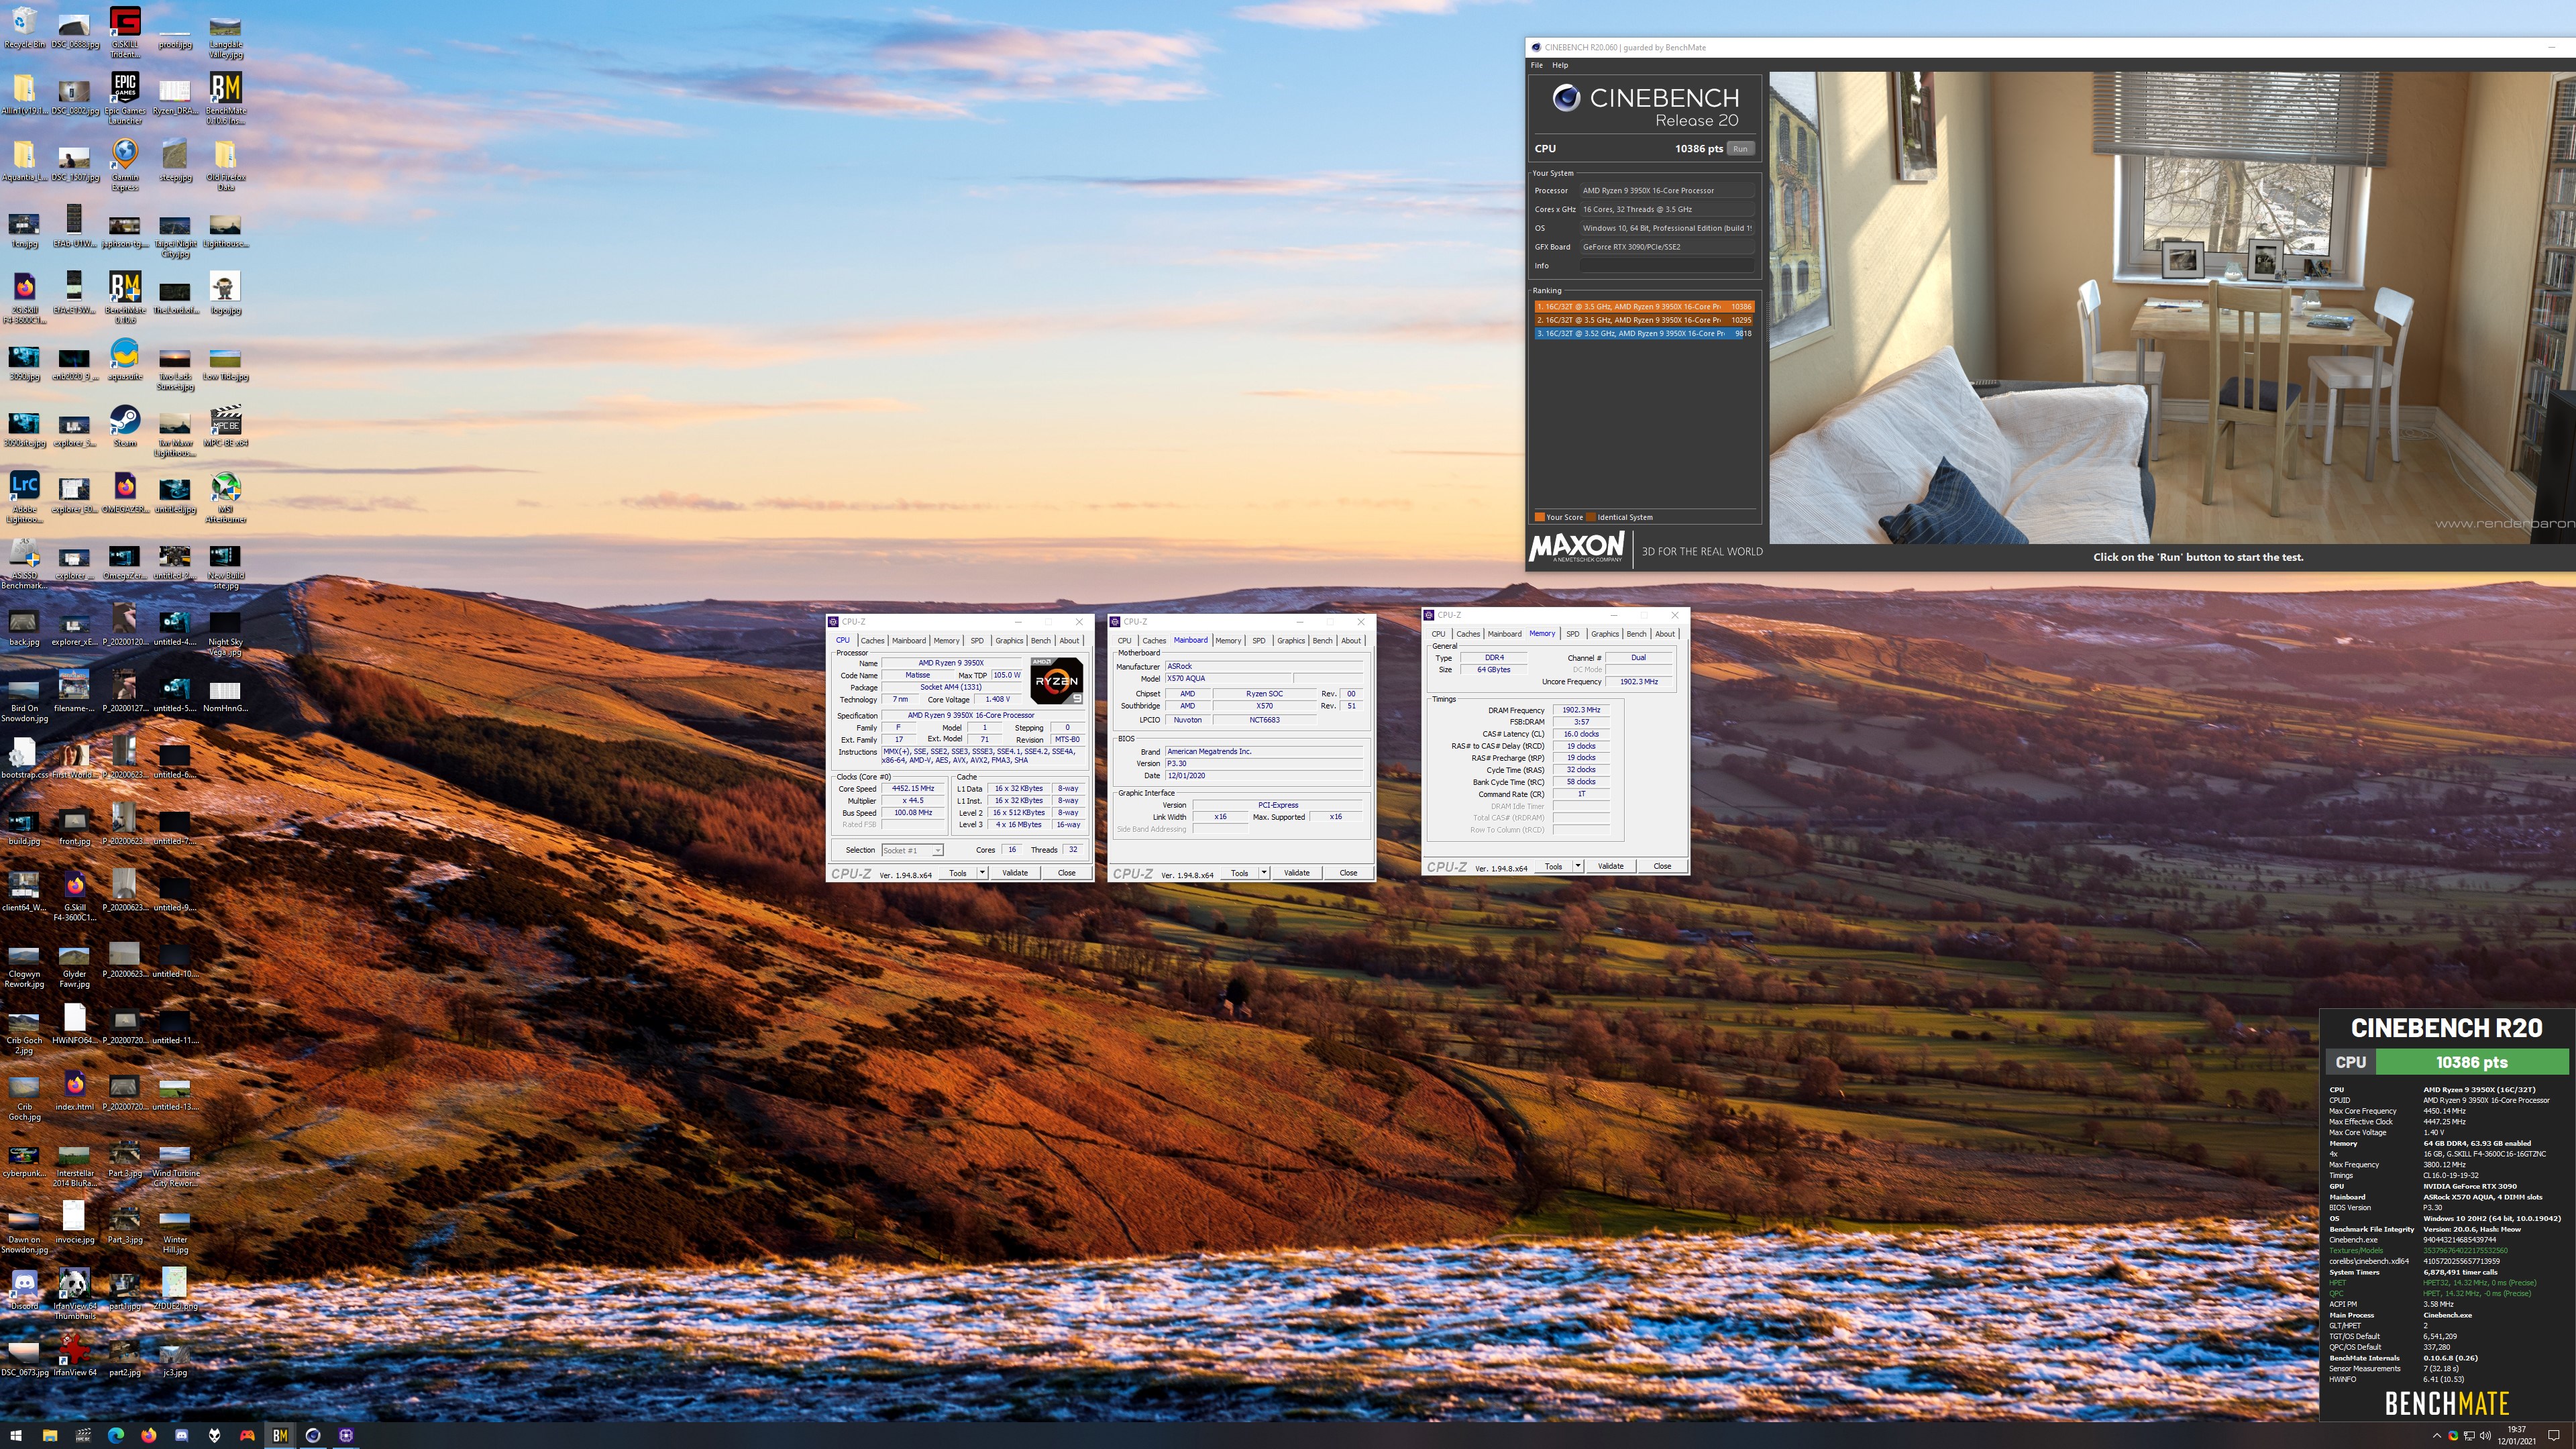Open the volume control in system tray

click(x=2485, y=1436)
